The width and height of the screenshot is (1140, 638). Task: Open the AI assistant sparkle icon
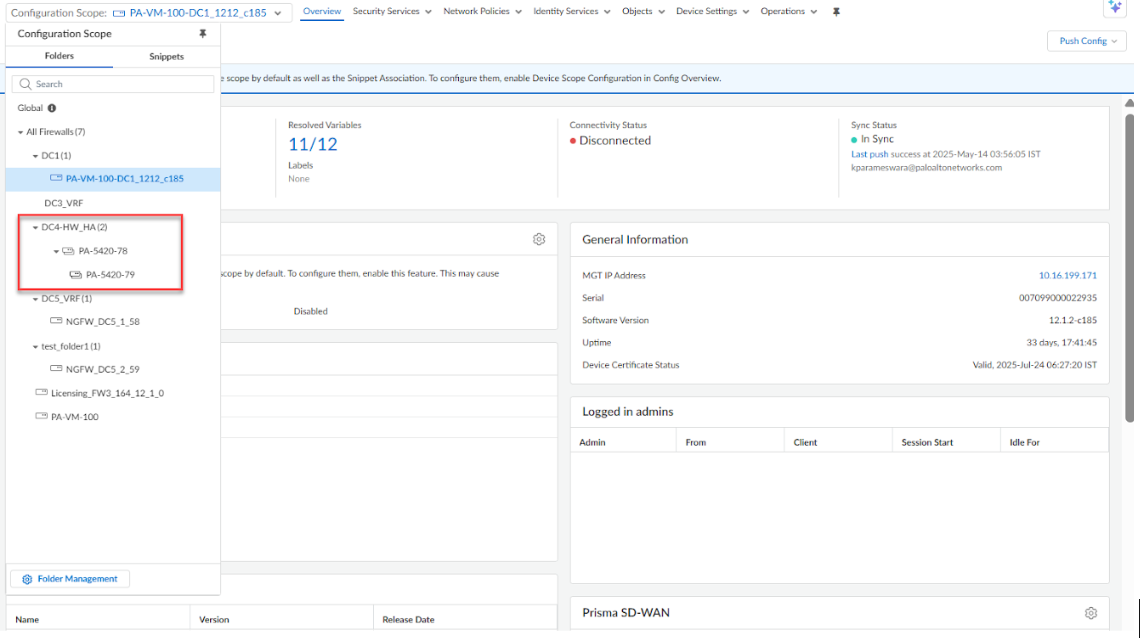coord(1115,8)
